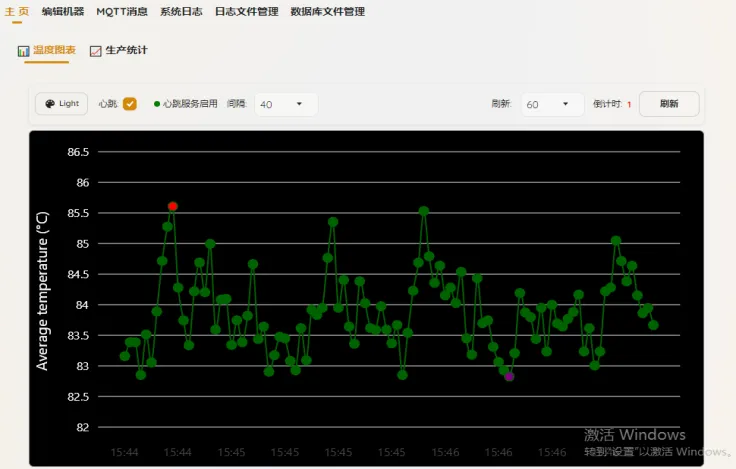Toggle the Light theme button
The height and width of the screenshot is (469, 736).
point(61,104)
